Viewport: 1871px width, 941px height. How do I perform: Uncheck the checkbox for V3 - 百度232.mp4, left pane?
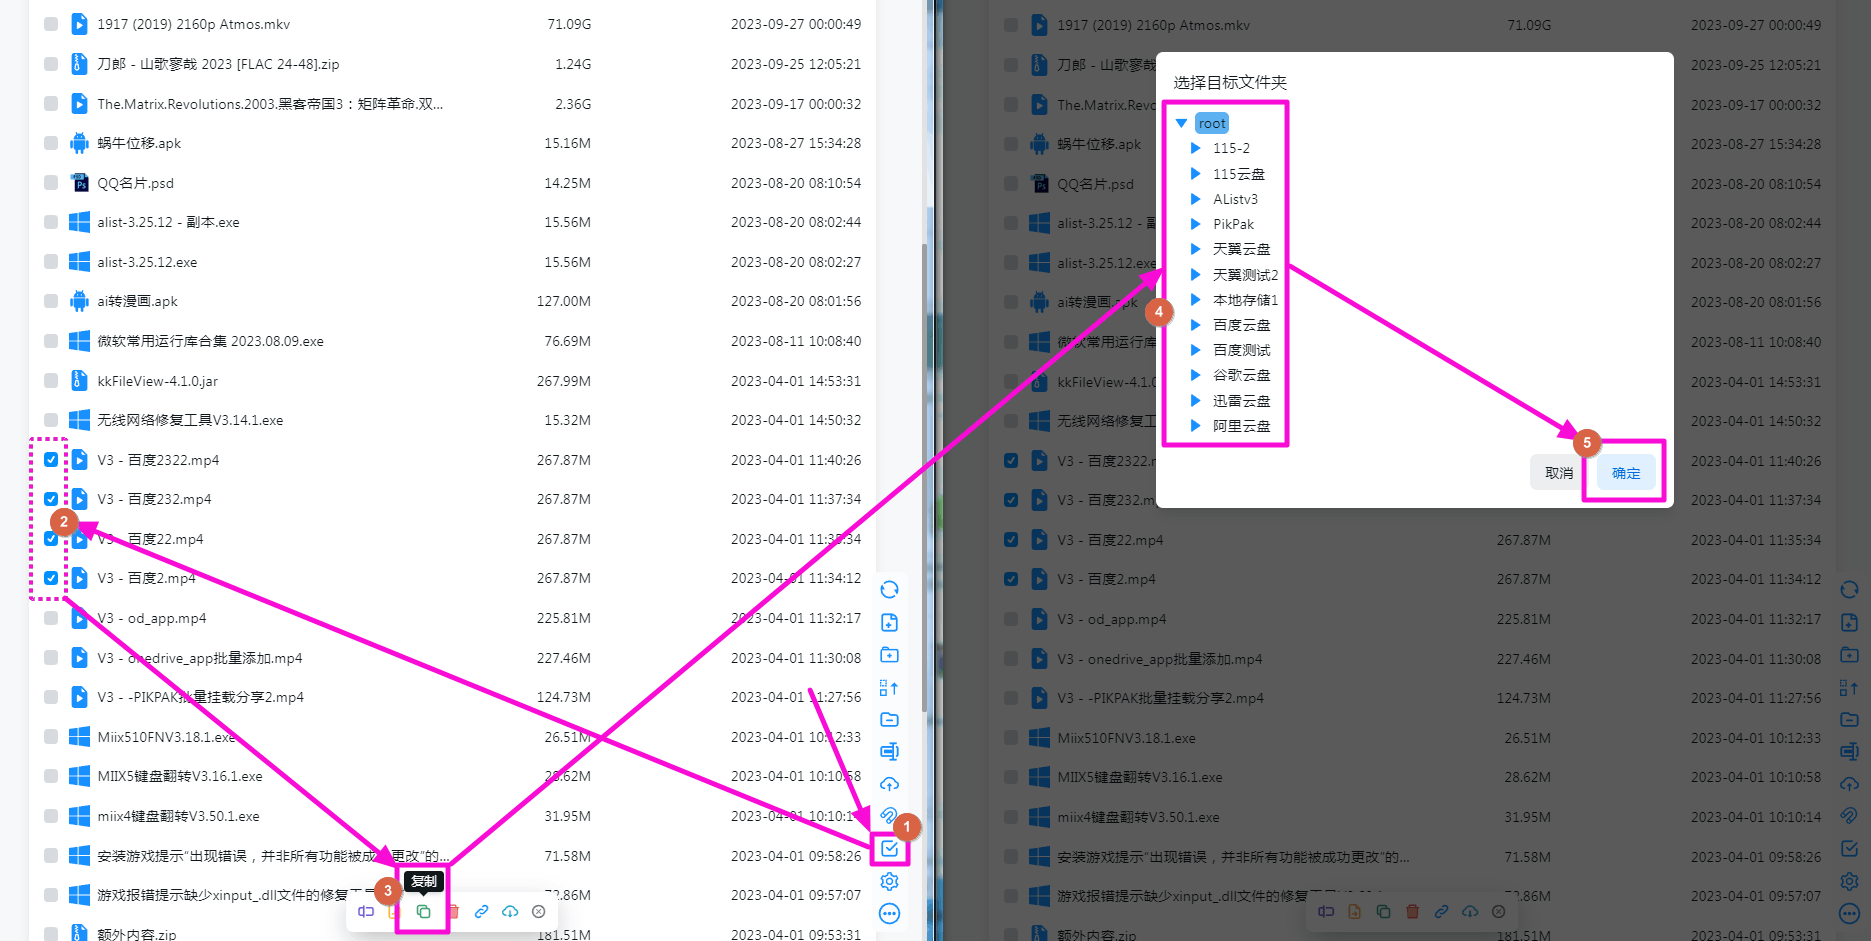(51, 499)
